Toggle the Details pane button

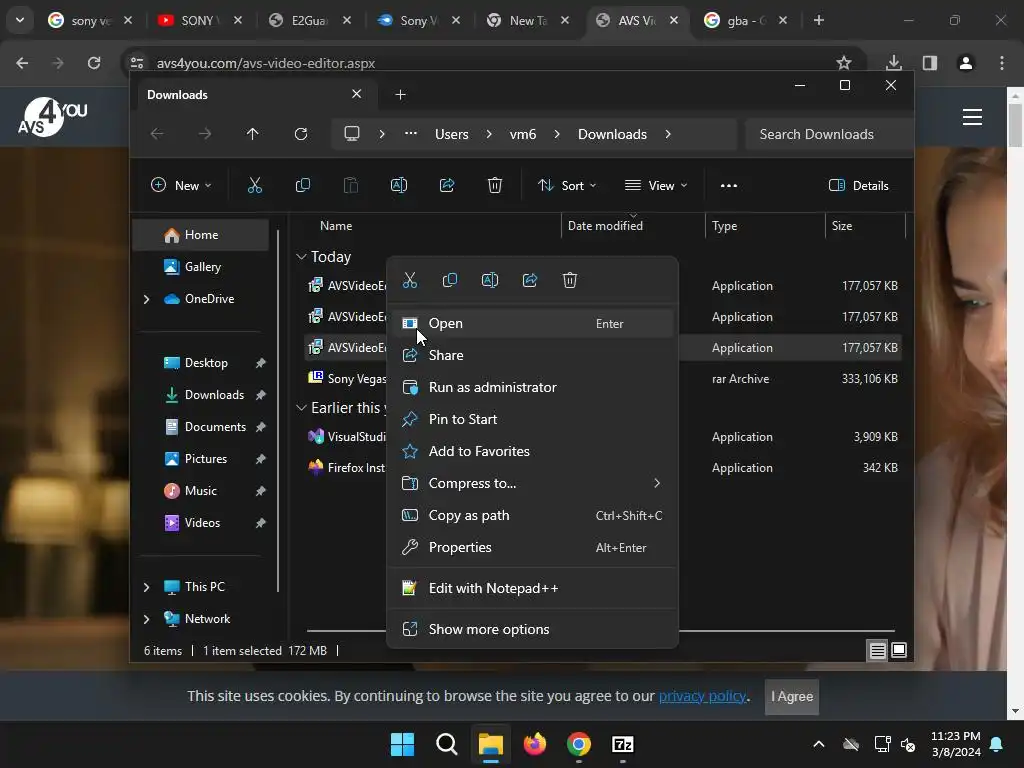click(858, 185)
